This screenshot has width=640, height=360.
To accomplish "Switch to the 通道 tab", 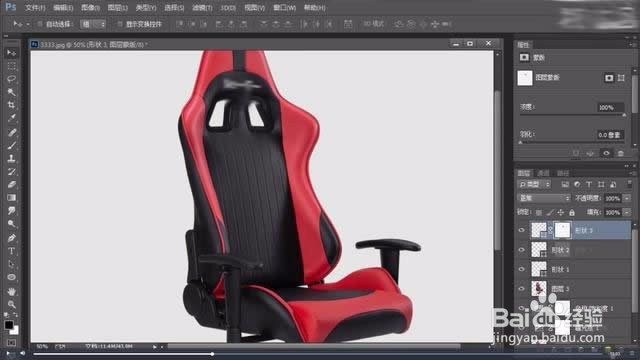I will click(543, 173).
